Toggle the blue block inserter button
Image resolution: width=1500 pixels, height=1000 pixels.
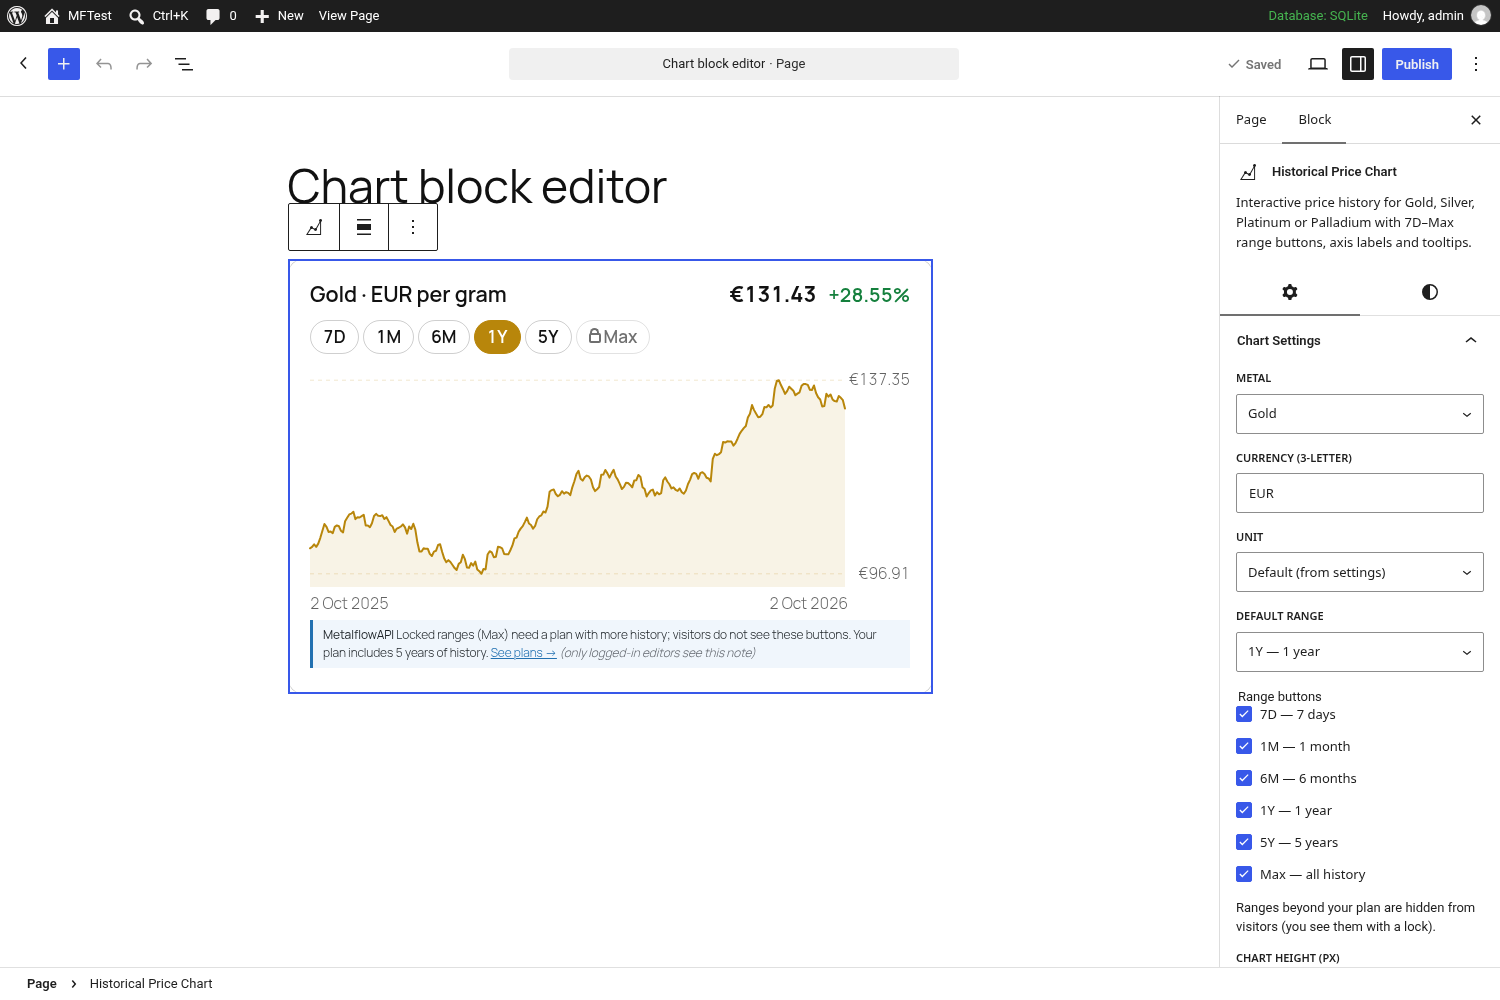[64, 64]
